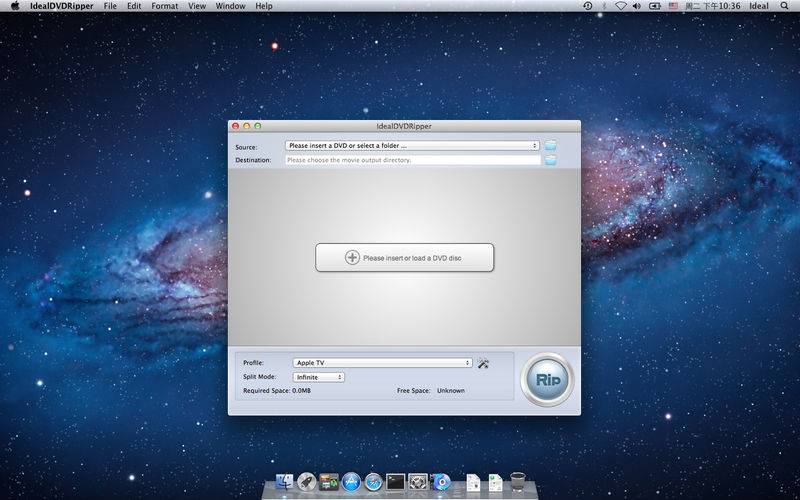Start ripping with the Rip button
Viewport: 800px width, 500px height.
547,380
